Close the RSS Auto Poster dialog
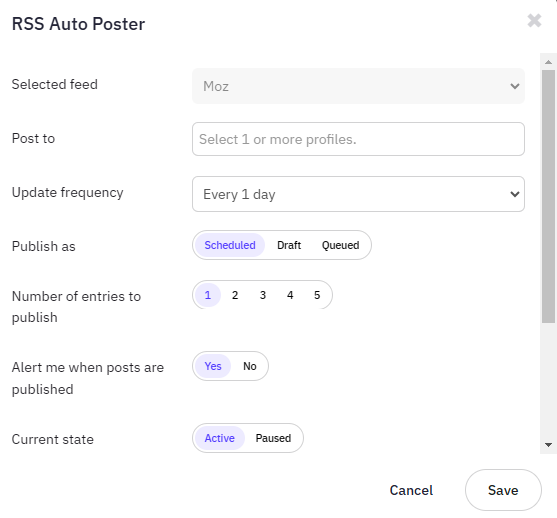Screen dimensions: 557x518 [x=534, y=21]
